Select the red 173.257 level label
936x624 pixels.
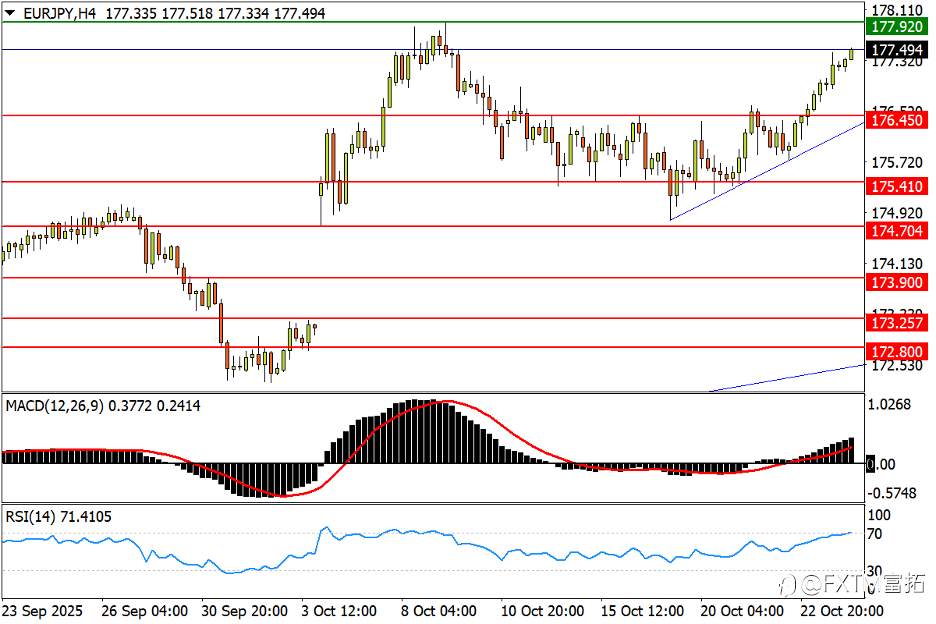[897, 323]
